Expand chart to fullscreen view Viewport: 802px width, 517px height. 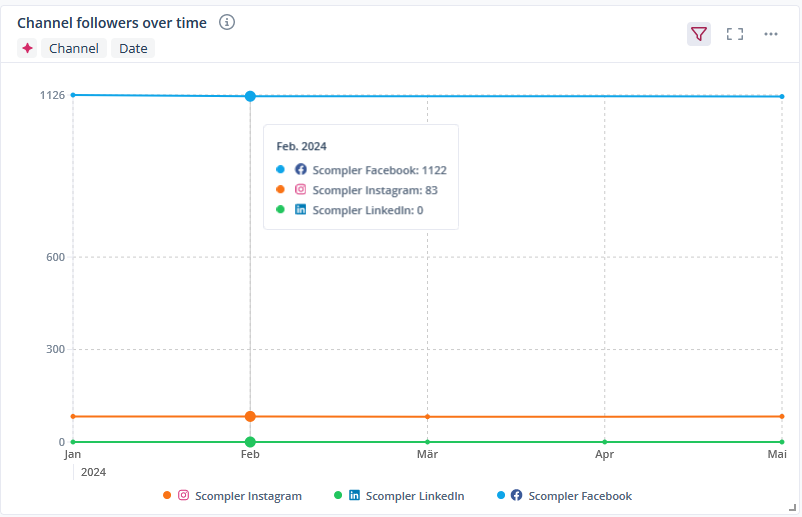point(735,34)
